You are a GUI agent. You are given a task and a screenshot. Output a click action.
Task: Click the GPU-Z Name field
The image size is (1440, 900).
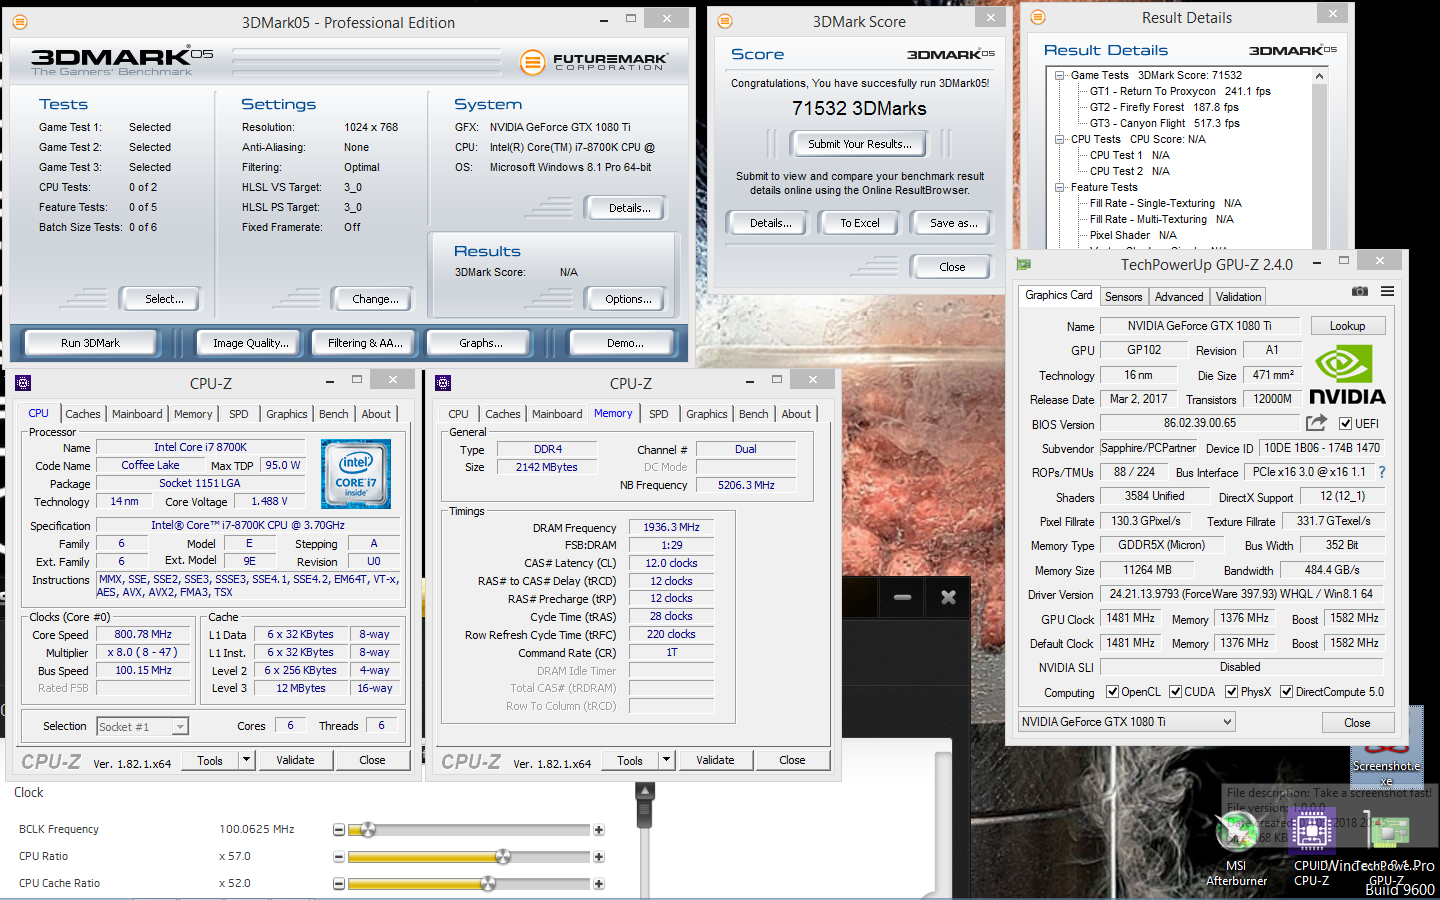click(1199, 326)
